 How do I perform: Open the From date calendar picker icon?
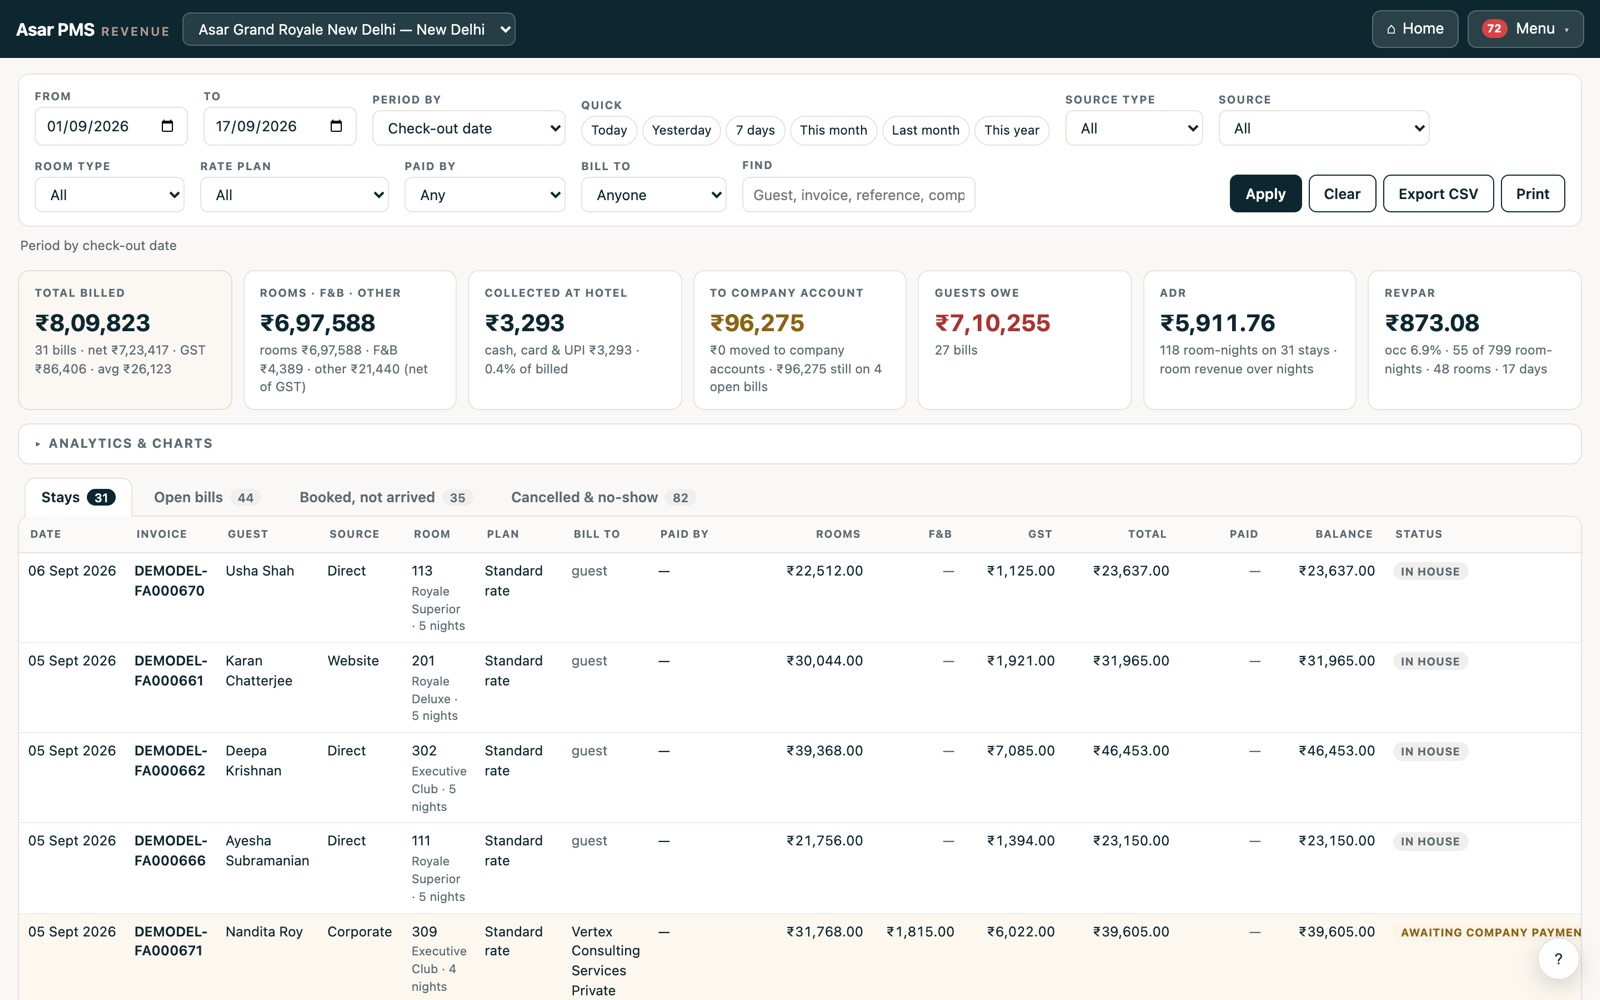point(167,126)
